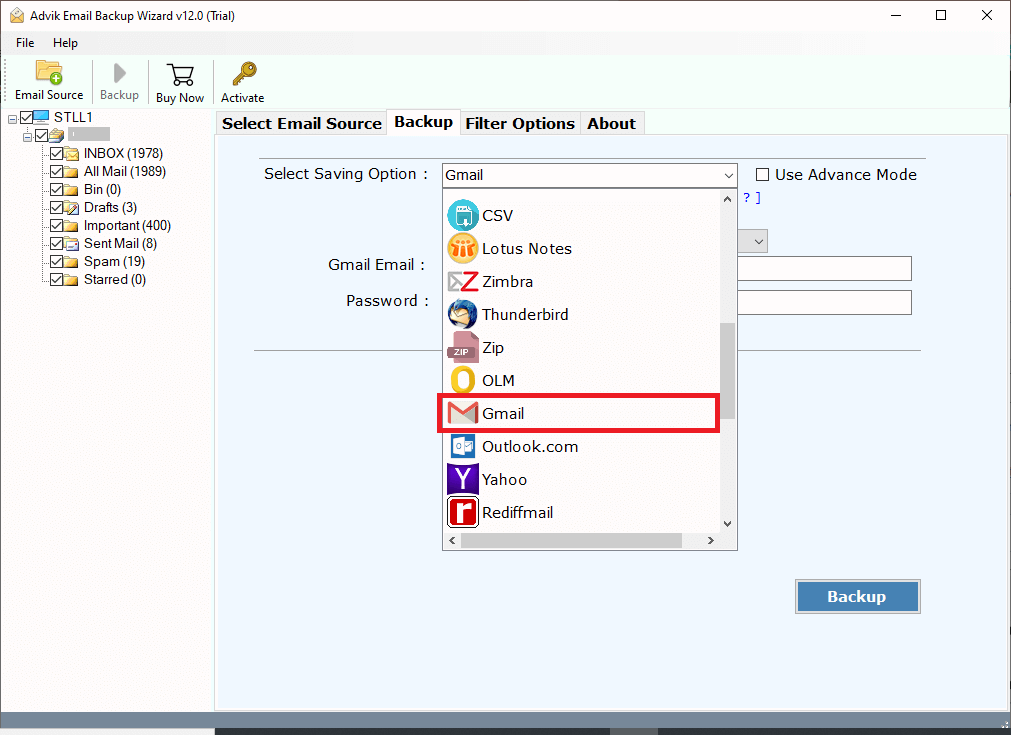Click the blue '?' help link
Image resolution: width=1011 pixels, height=735 pixels.
[747, 197]
